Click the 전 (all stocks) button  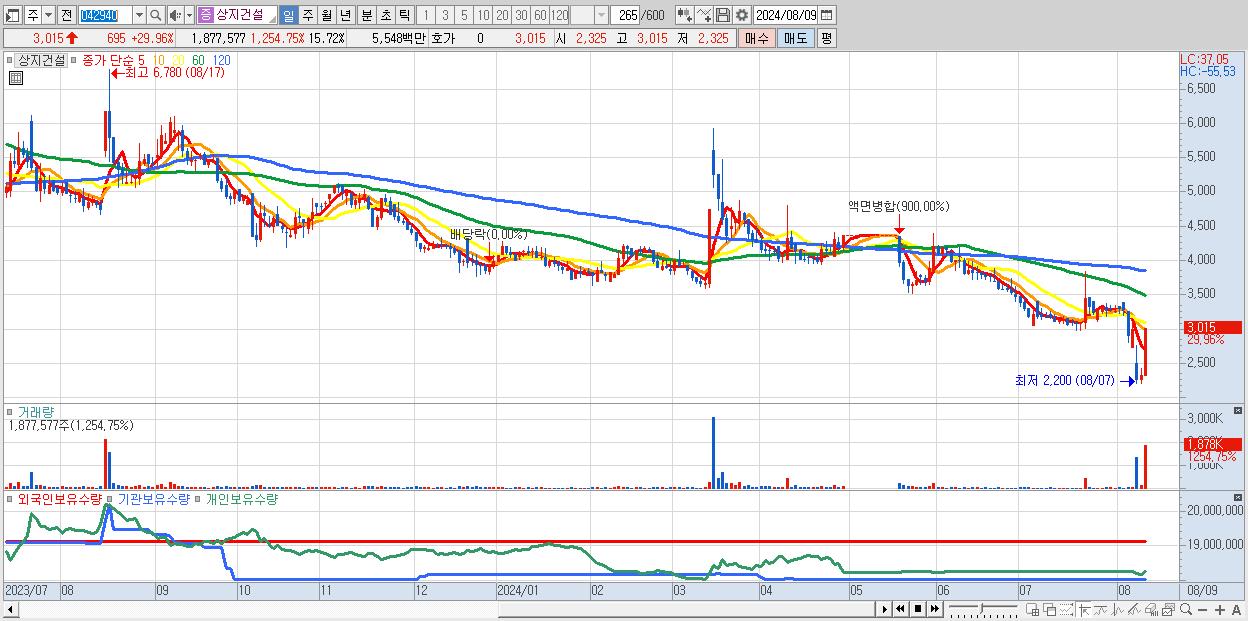(66, 15)
